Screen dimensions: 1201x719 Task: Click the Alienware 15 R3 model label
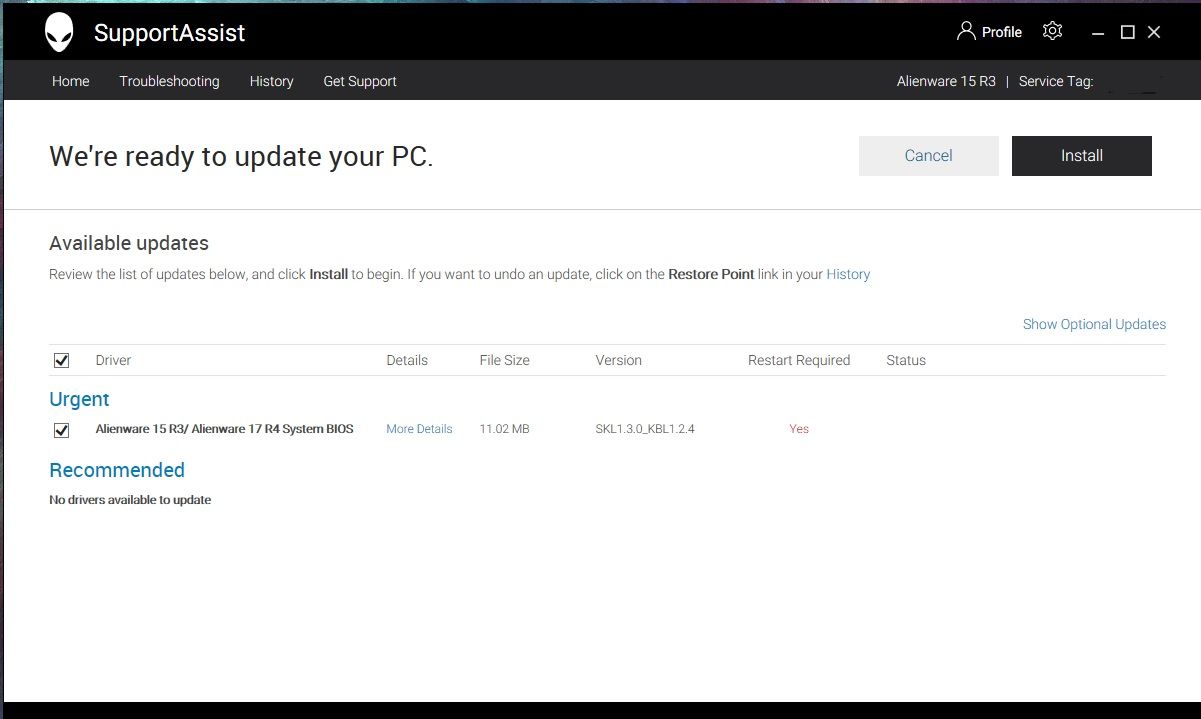pos(946,81)
